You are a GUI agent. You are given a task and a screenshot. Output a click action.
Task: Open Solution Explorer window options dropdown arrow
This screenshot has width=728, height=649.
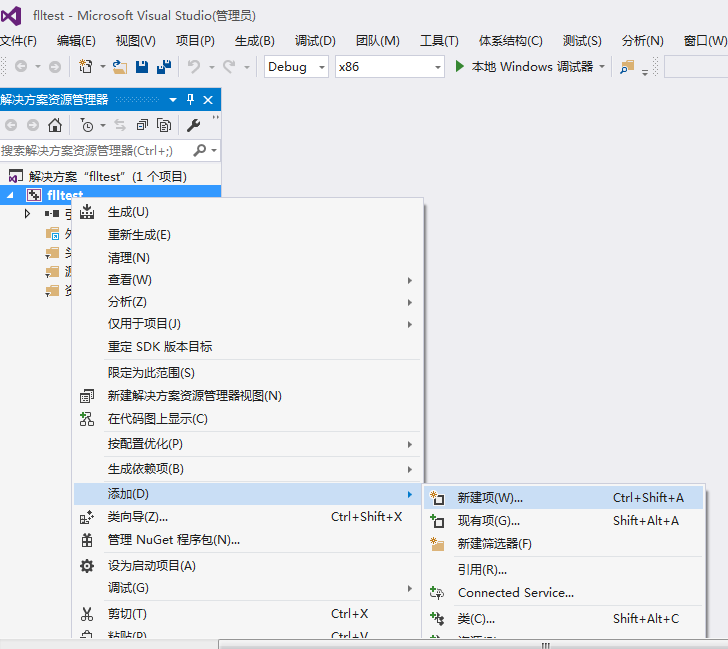point(173,100)
